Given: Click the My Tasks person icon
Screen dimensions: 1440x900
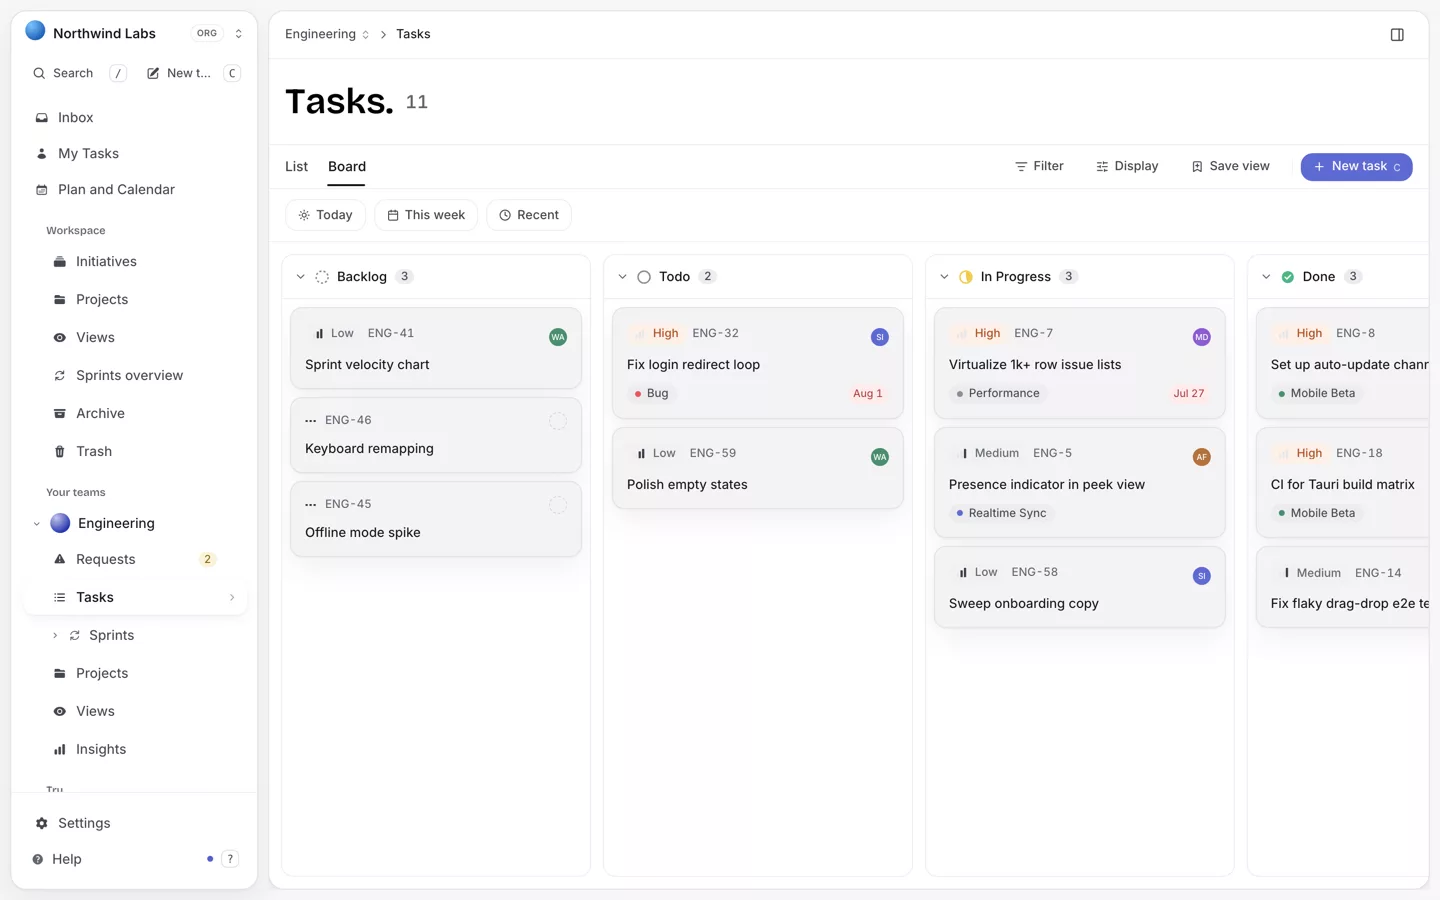Looking at the screenshot, I should pyautogui.click(x=42, y=154).
